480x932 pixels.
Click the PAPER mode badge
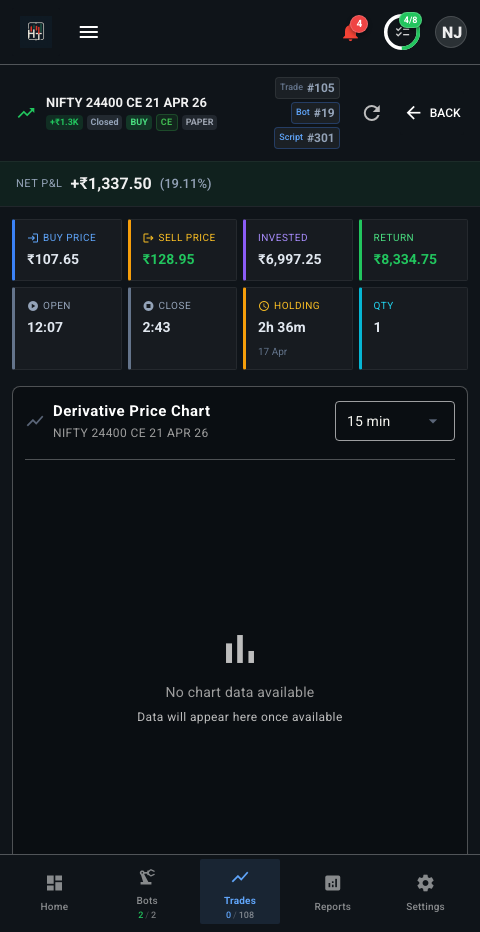click(x=199, y=122)
